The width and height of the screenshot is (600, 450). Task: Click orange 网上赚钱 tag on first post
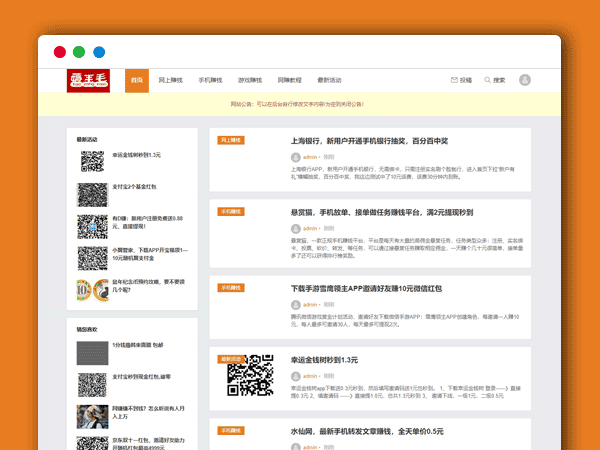(x=230, y=140)
